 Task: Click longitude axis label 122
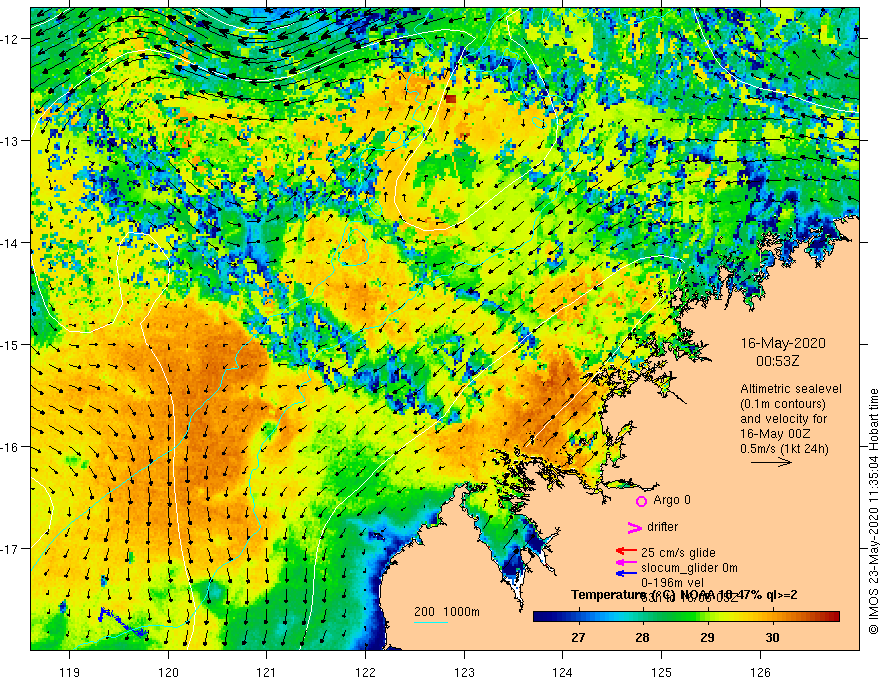pyautogui.click(x=365, y=673)
